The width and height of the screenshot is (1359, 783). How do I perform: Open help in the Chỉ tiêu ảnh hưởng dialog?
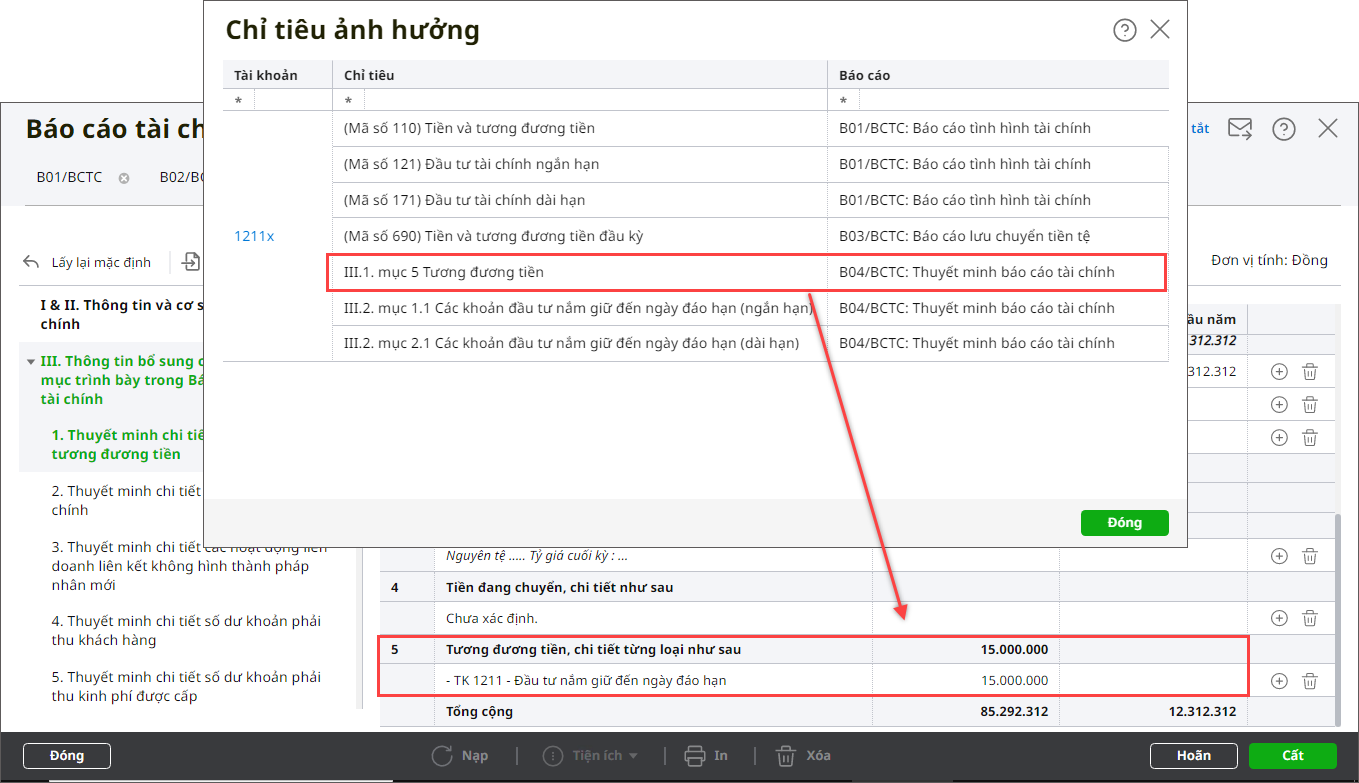pos(1124,30)
